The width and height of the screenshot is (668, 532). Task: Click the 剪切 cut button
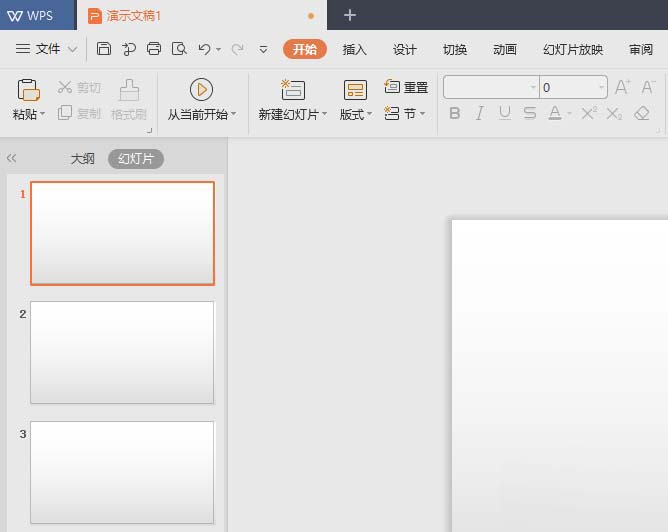(79, 88)
